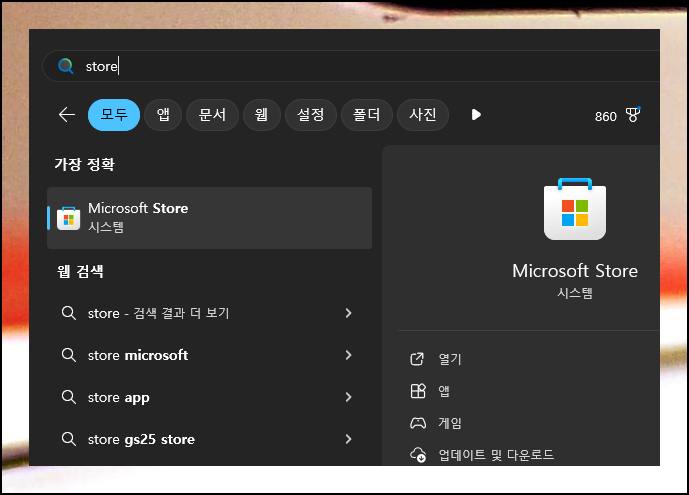Image resolution: width=689 pixels, height=495 pixels.
Task: Click the 가장 정확 section heading
Action: (x=84, y=164)
